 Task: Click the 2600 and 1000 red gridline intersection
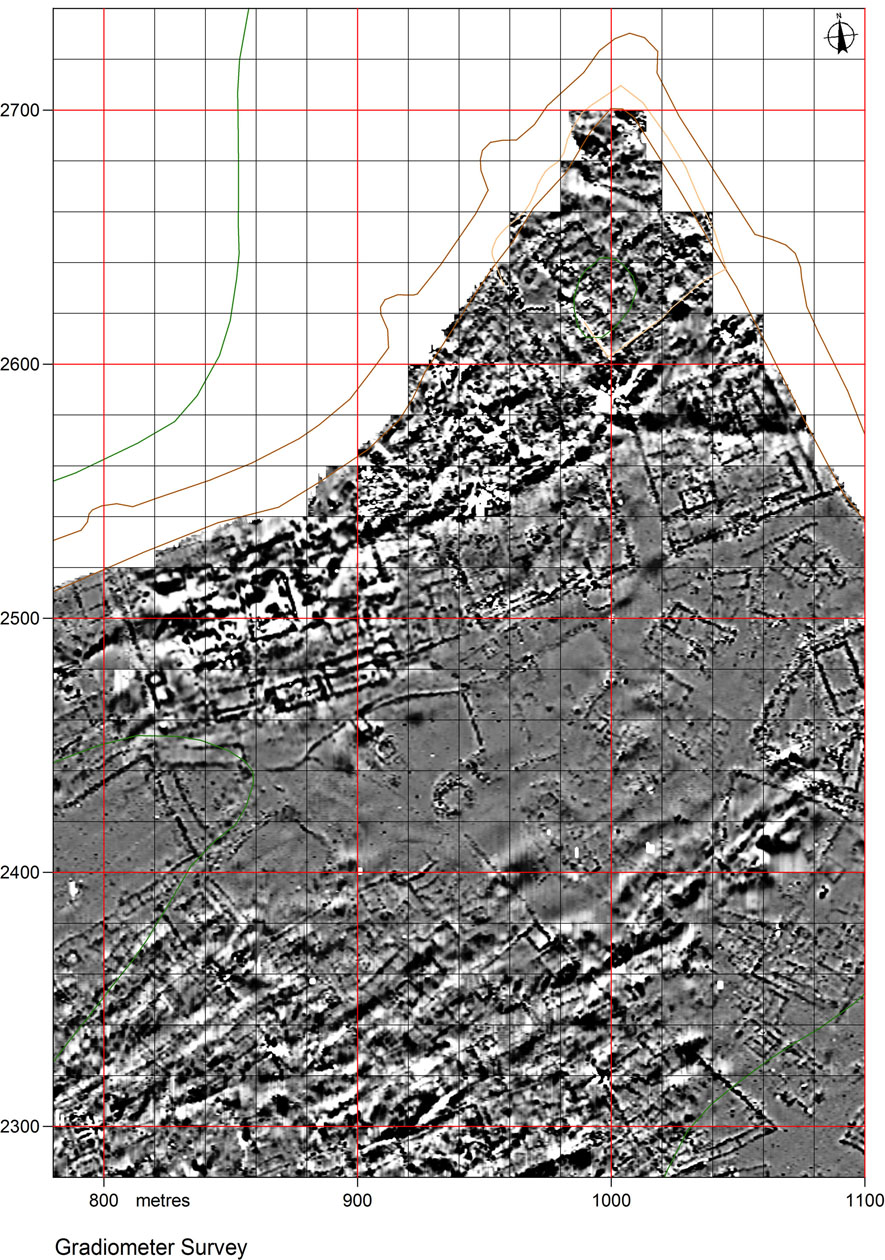[611, 364]
